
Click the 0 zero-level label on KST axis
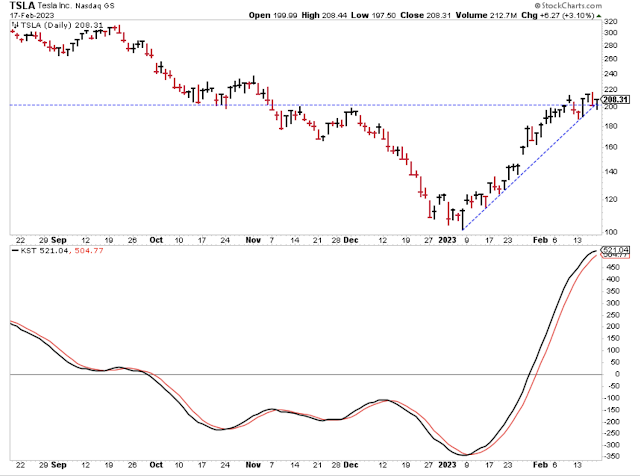(x=617, y=374)
